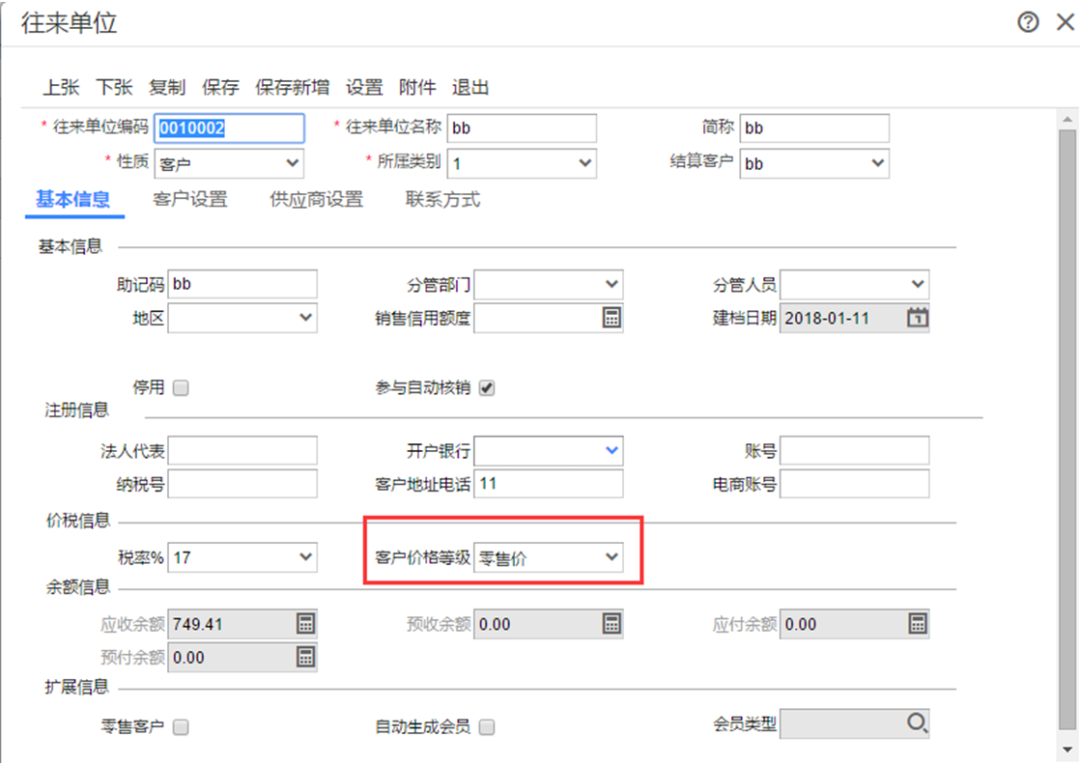Click 上张 to go to previous record

pos(61,87)
